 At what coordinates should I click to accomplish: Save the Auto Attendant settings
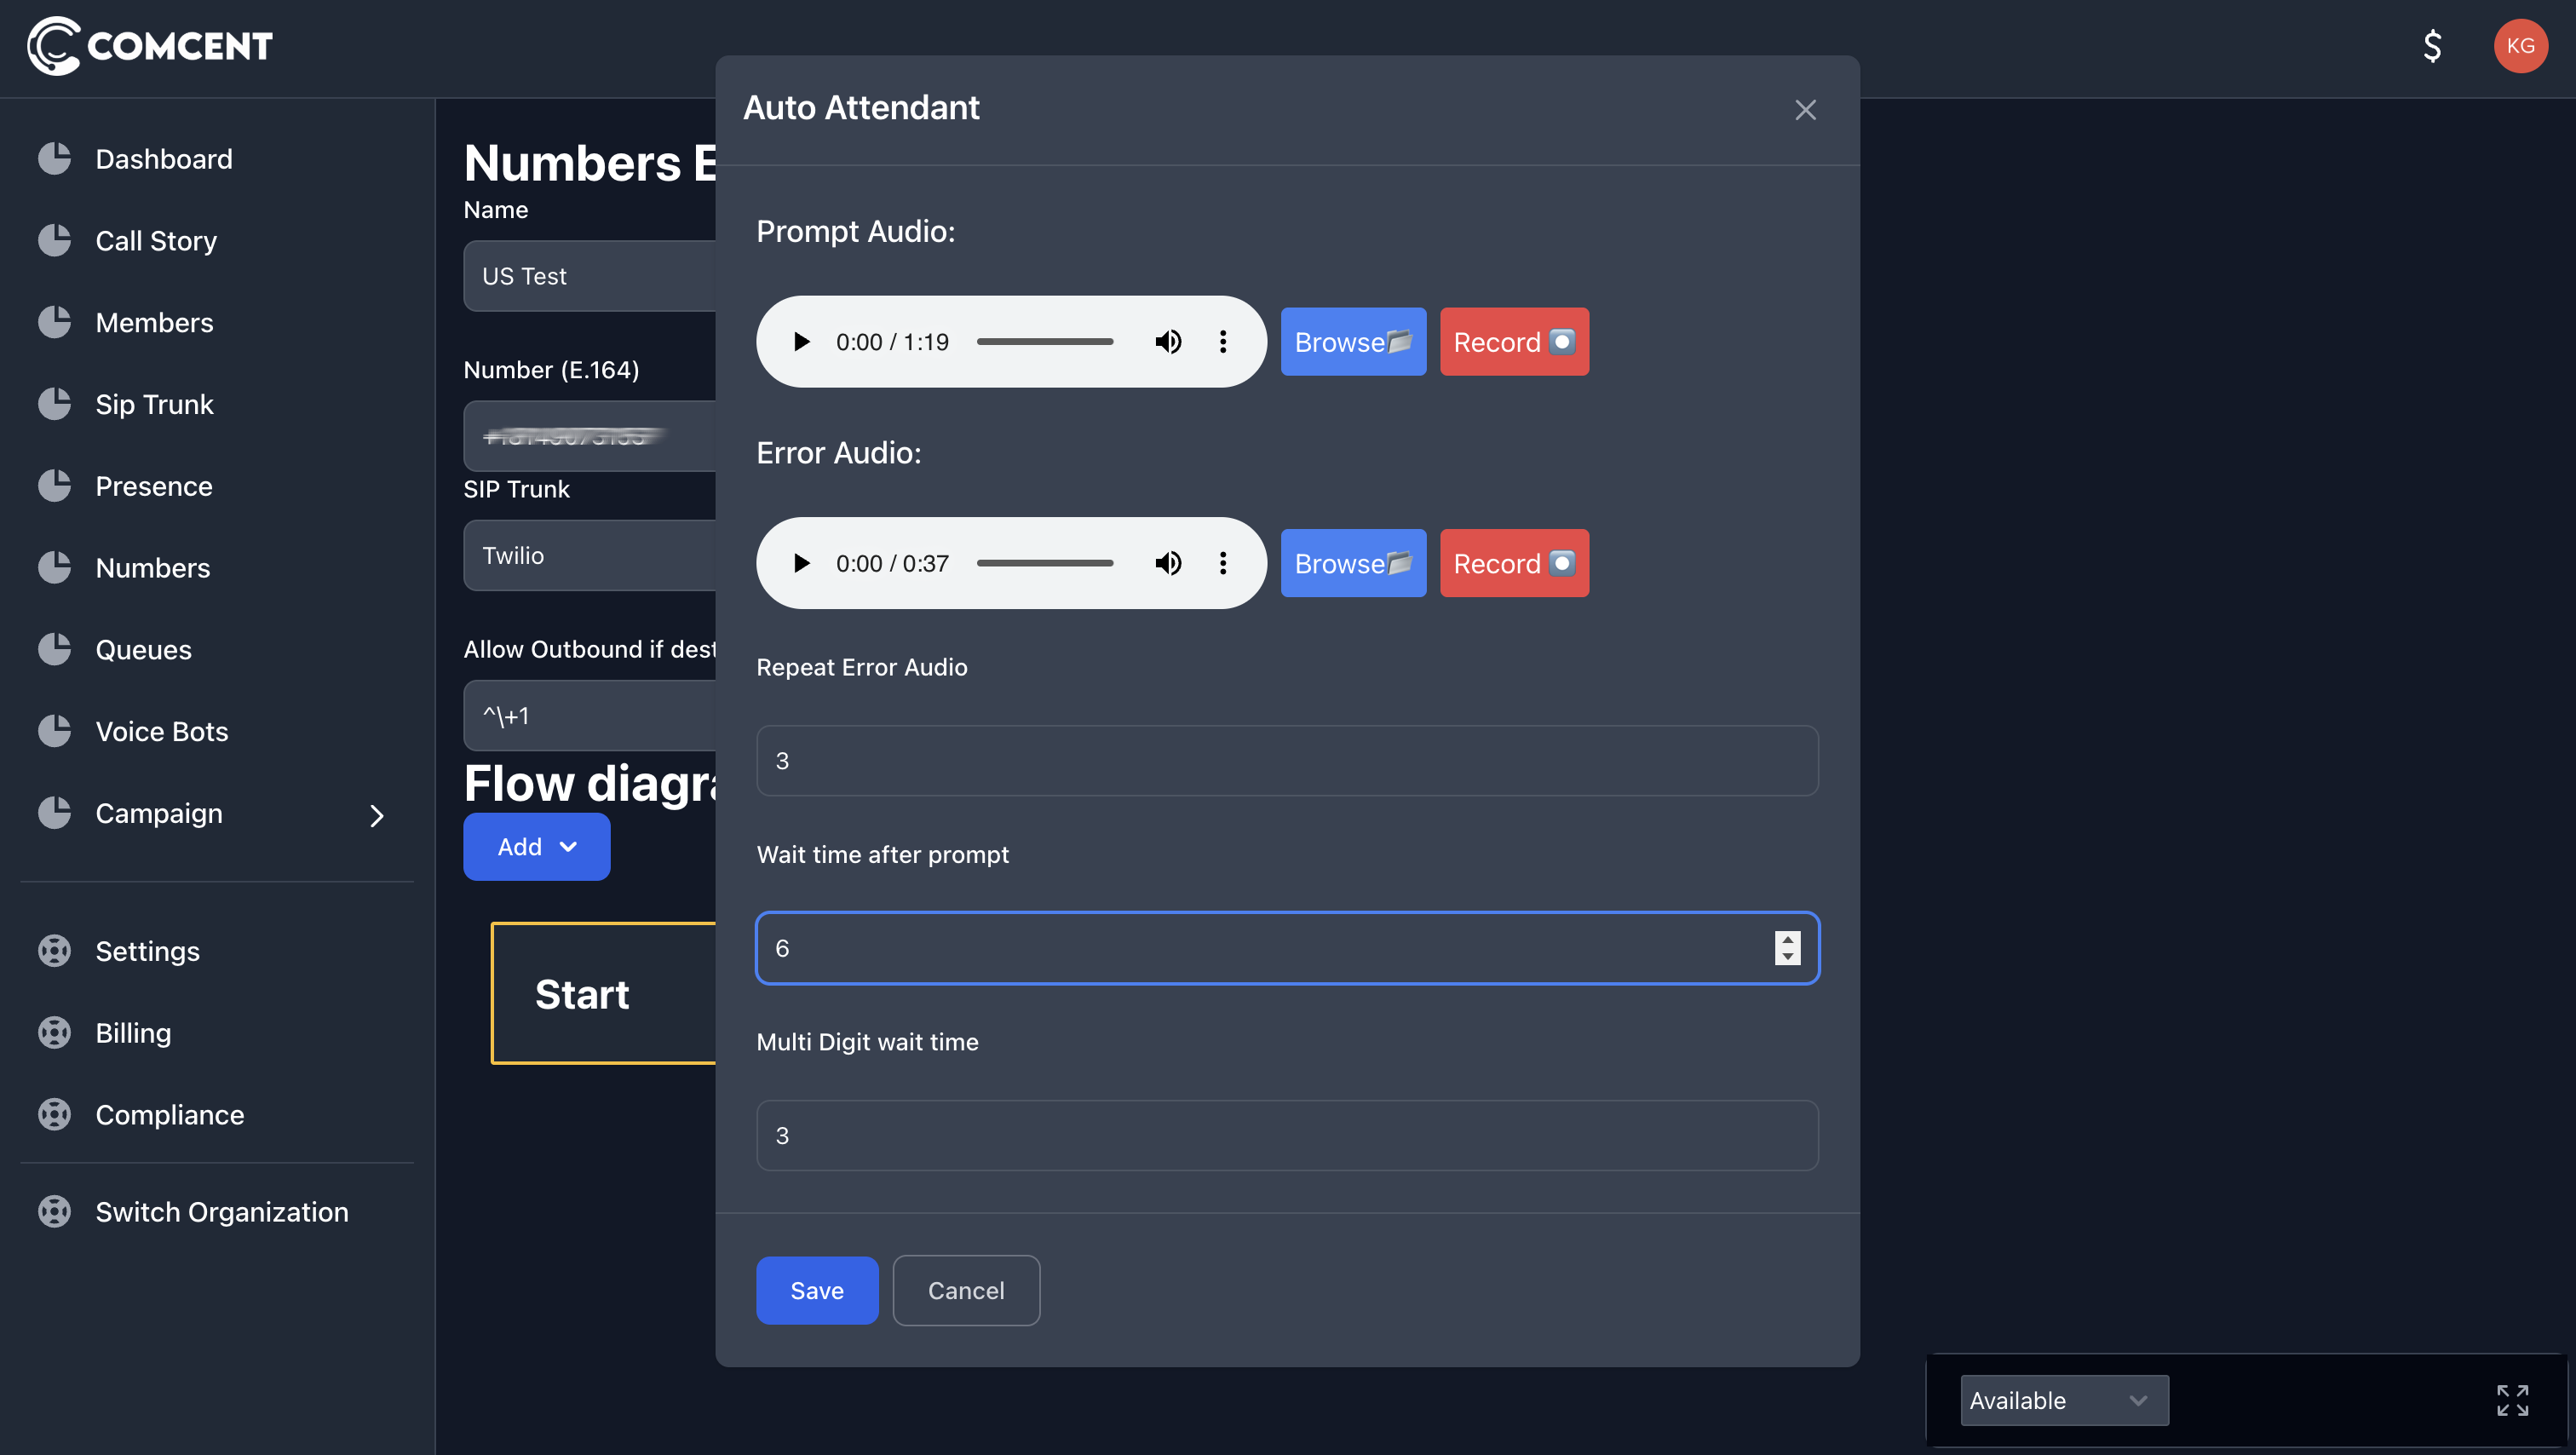pyautogui.click(x=817, y=1290)
